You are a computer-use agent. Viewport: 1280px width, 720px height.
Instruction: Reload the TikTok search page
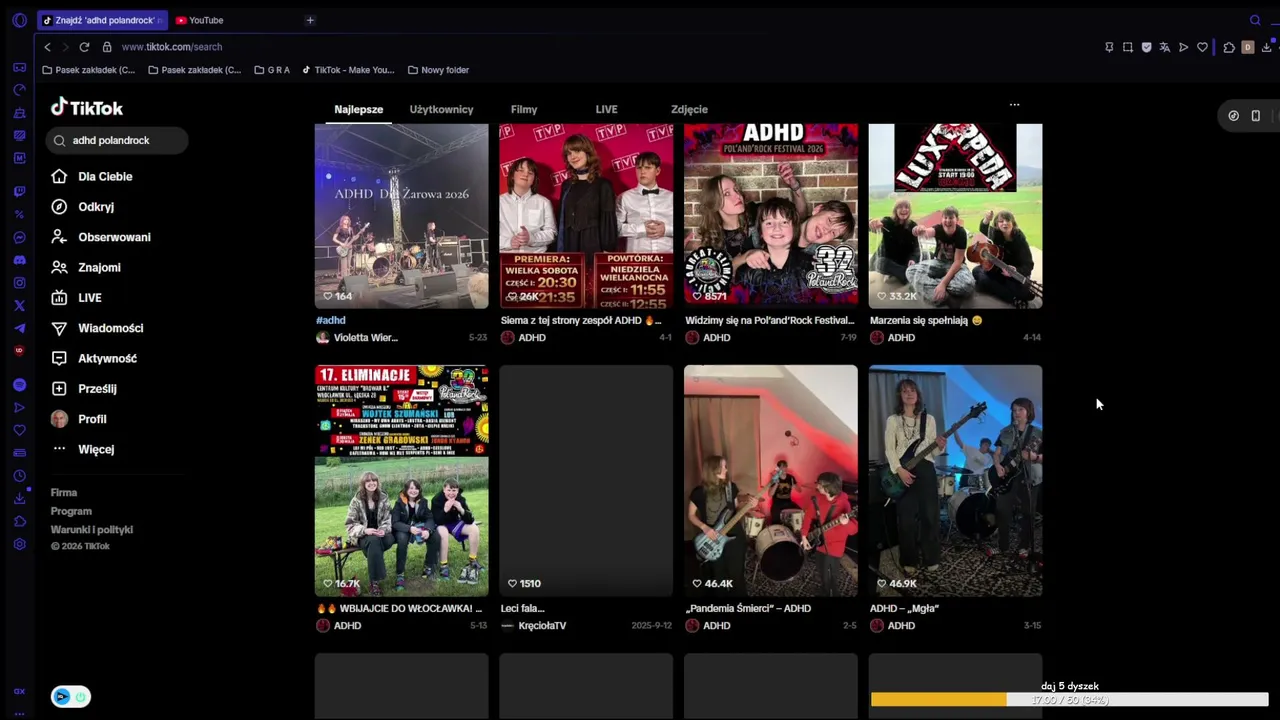point(84,47)
